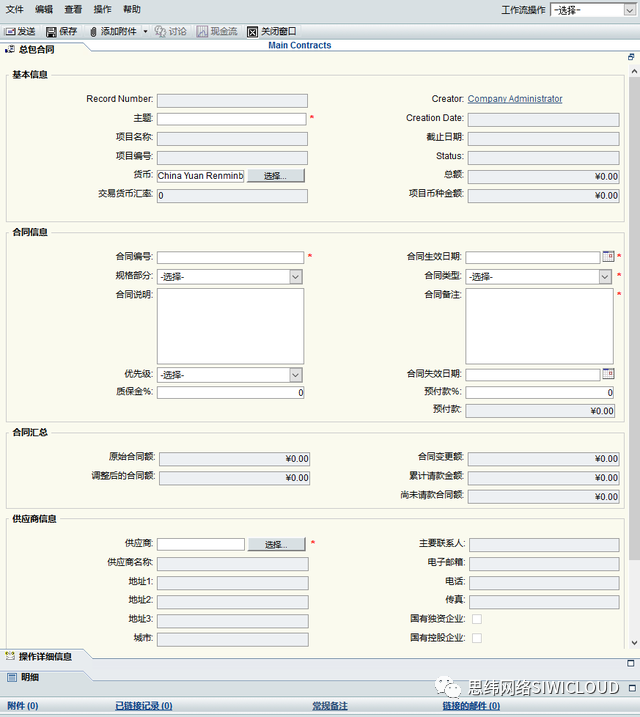Image resolution: width=640 pixels, height=717 pixels.
Task: Click the 交易货币汇率 field
Action: [x=232, y=196]
